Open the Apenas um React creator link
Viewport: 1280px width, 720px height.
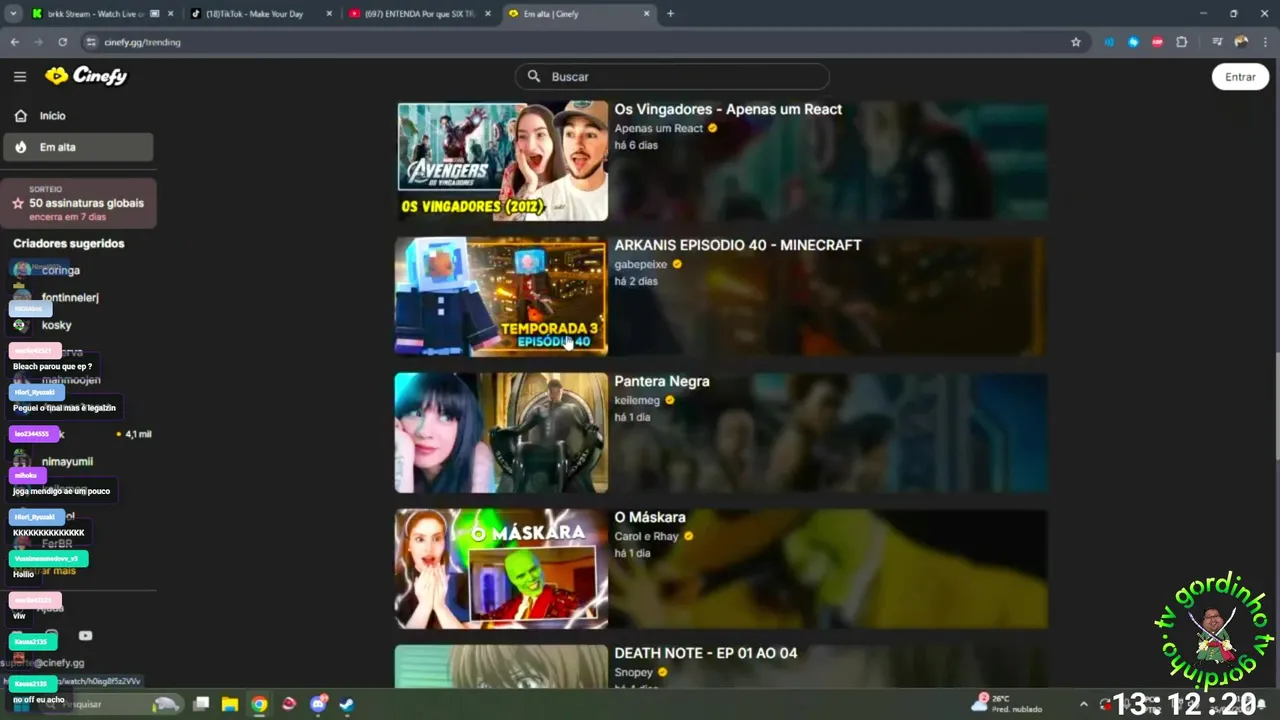click(x=658, y=128)
